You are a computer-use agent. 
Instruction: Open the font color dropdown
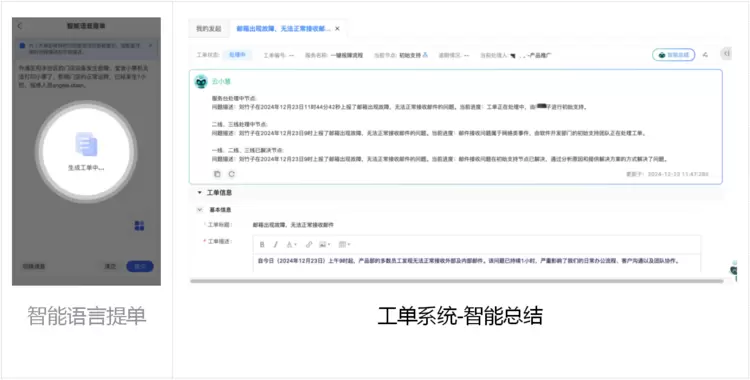point(291,245)
